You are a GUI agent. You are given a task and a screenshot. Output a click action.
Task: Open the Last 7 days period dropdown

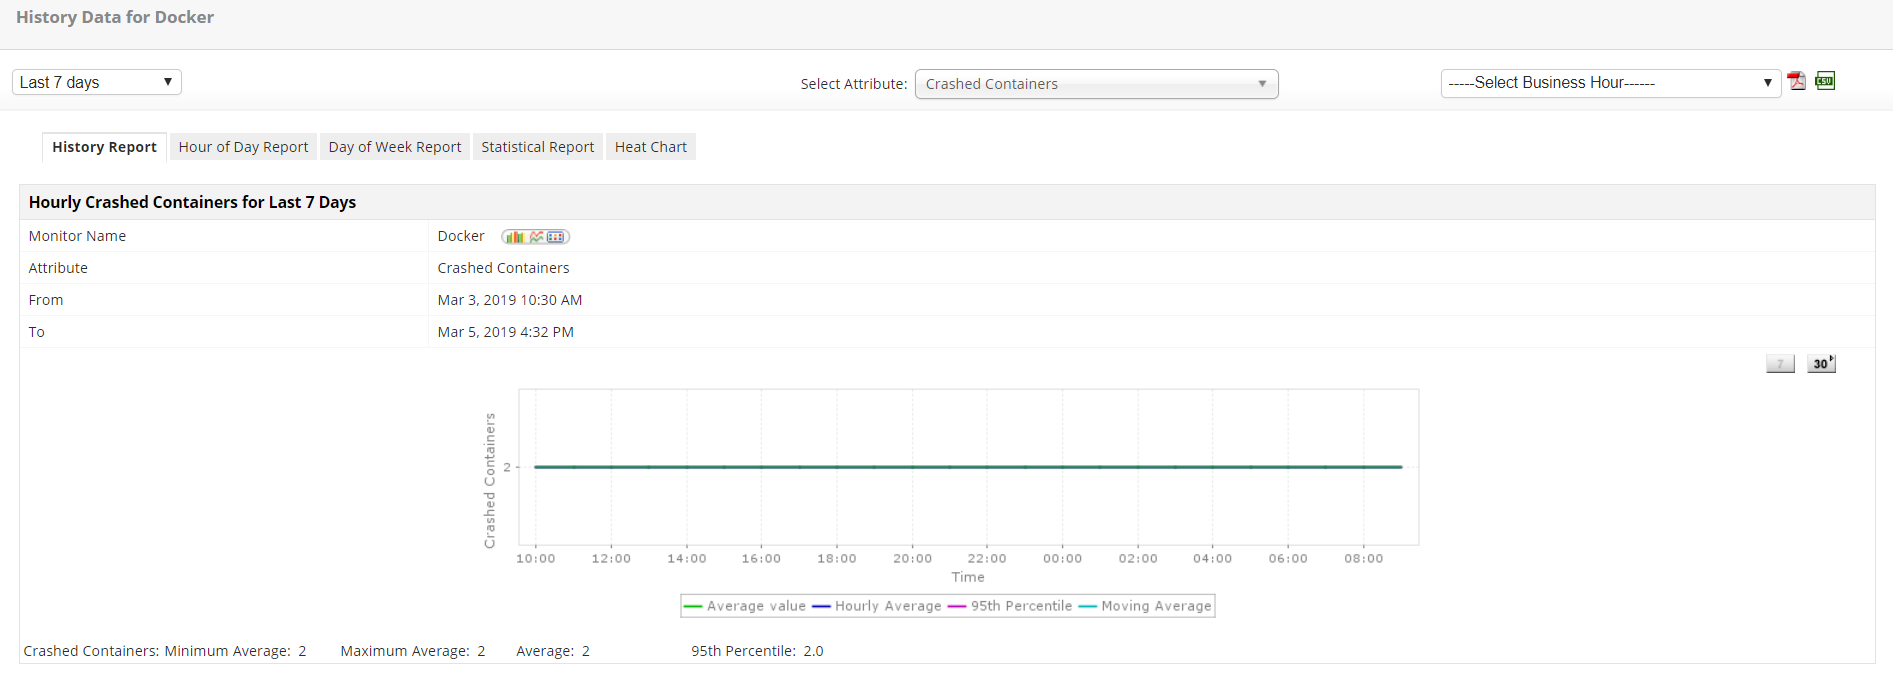[x=97, y=82]
